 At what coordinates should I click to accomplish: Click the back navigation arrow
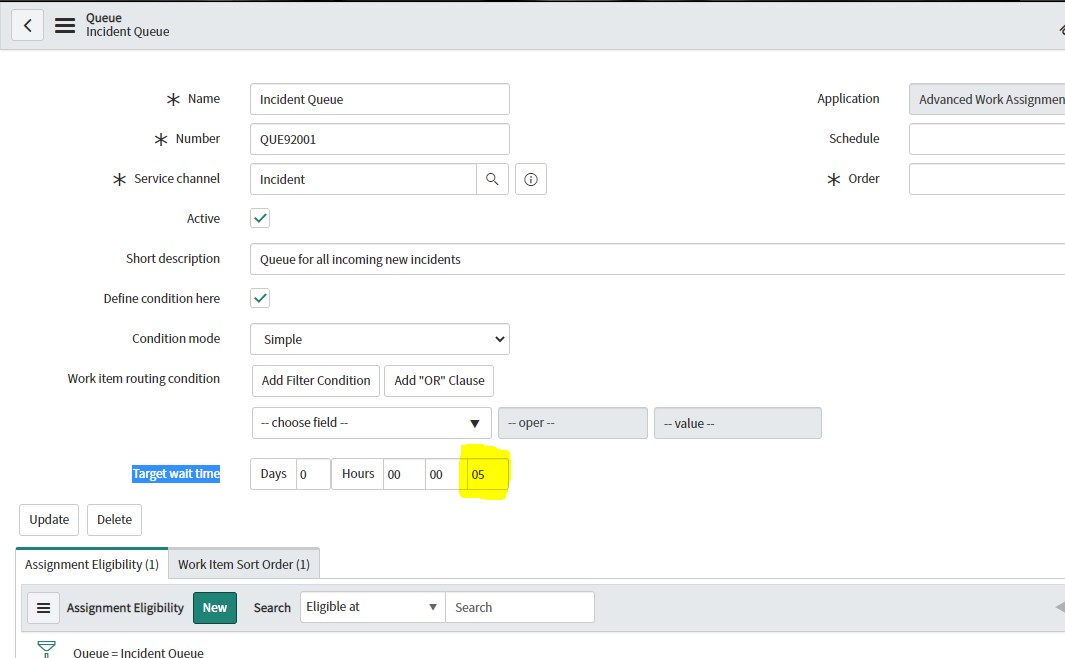(27, 24)
